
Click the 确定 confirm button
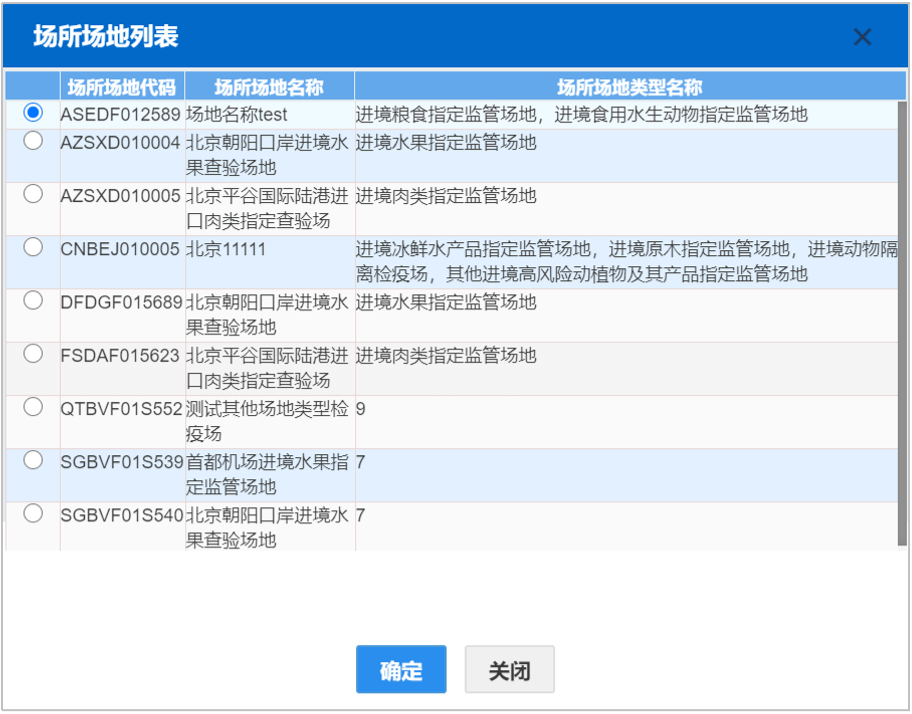click(401, 669)
